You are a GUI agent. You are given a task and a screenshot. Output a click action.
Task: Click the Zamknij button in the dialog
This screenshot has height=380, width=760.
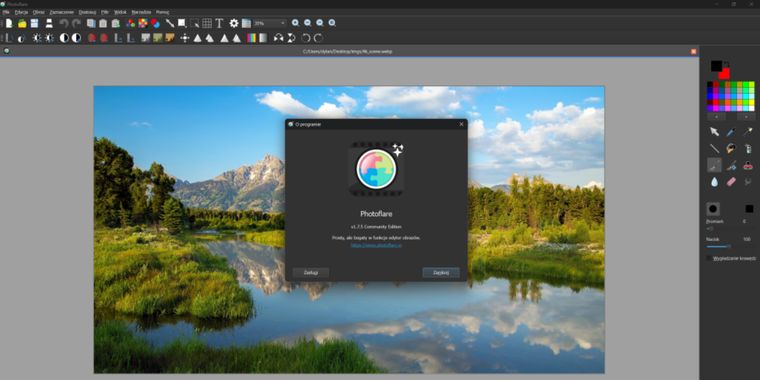[x=441, y=273]
